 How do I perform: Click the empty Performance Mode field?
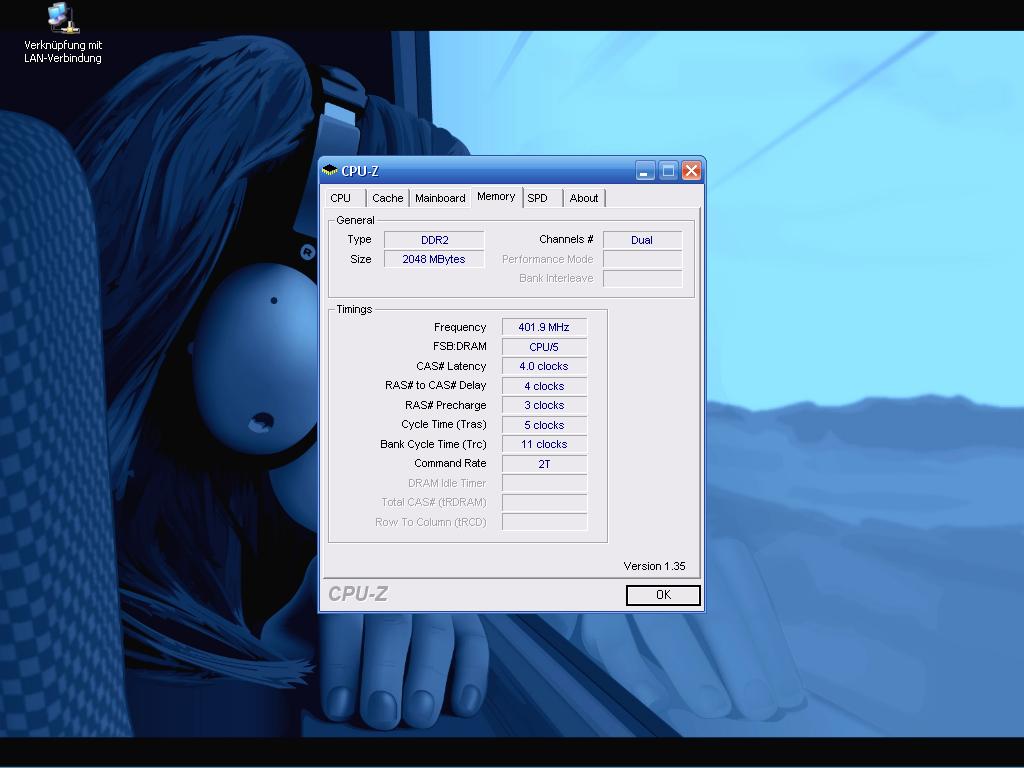[642, 259]
